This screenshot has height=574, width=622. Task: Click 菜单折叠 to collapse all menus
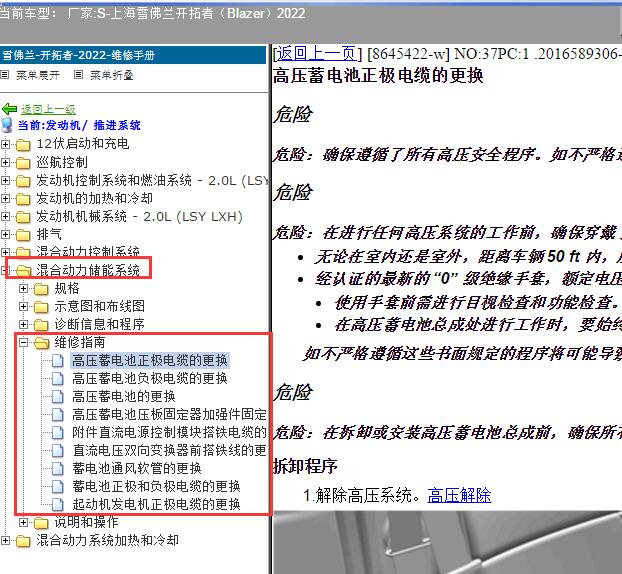pos(111,75)
